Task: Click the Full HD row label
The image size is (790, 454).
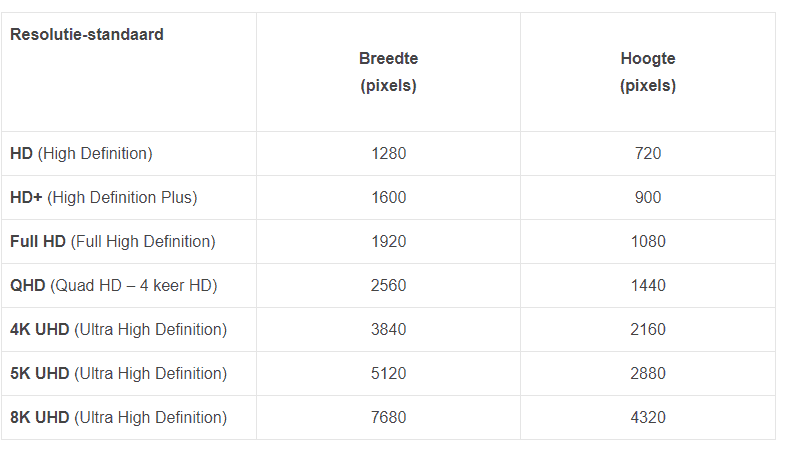Action: (113, 242)
